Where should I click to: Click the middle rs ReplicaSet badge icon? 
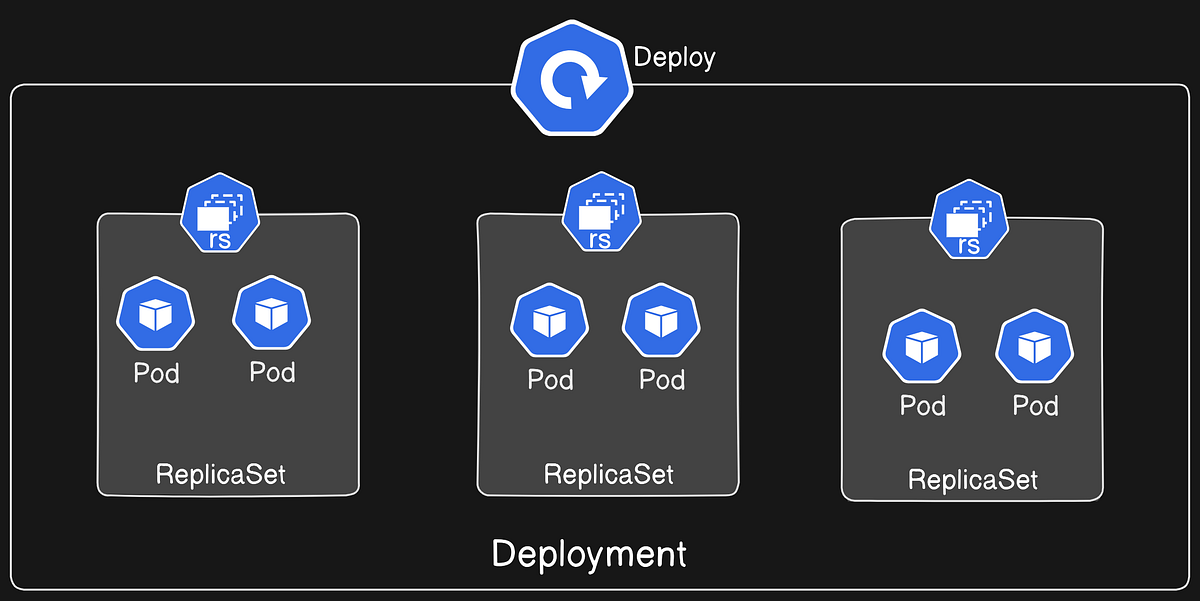tap(602, 213)
